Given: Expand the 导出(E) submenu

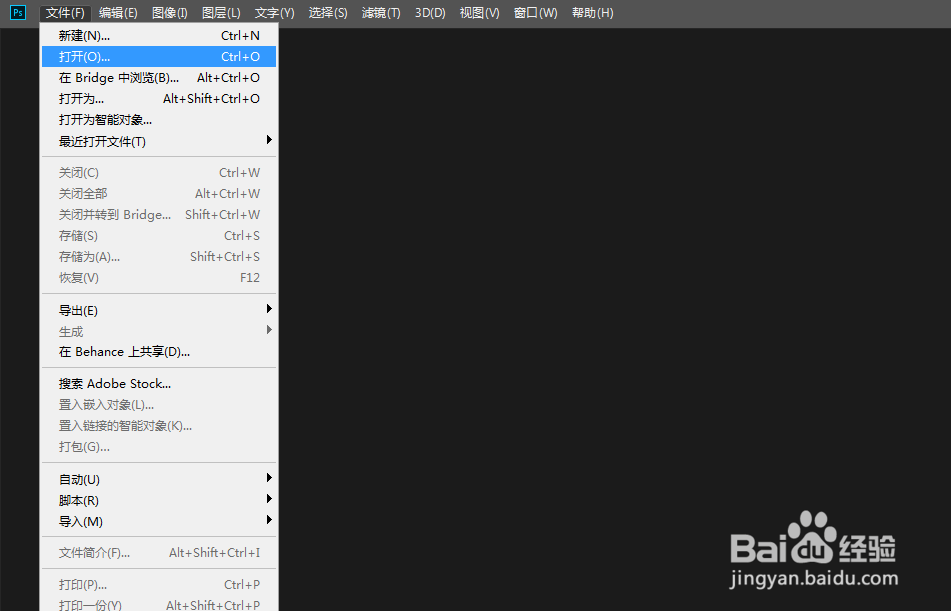Looking at the screenshot, I should [159, 310].
